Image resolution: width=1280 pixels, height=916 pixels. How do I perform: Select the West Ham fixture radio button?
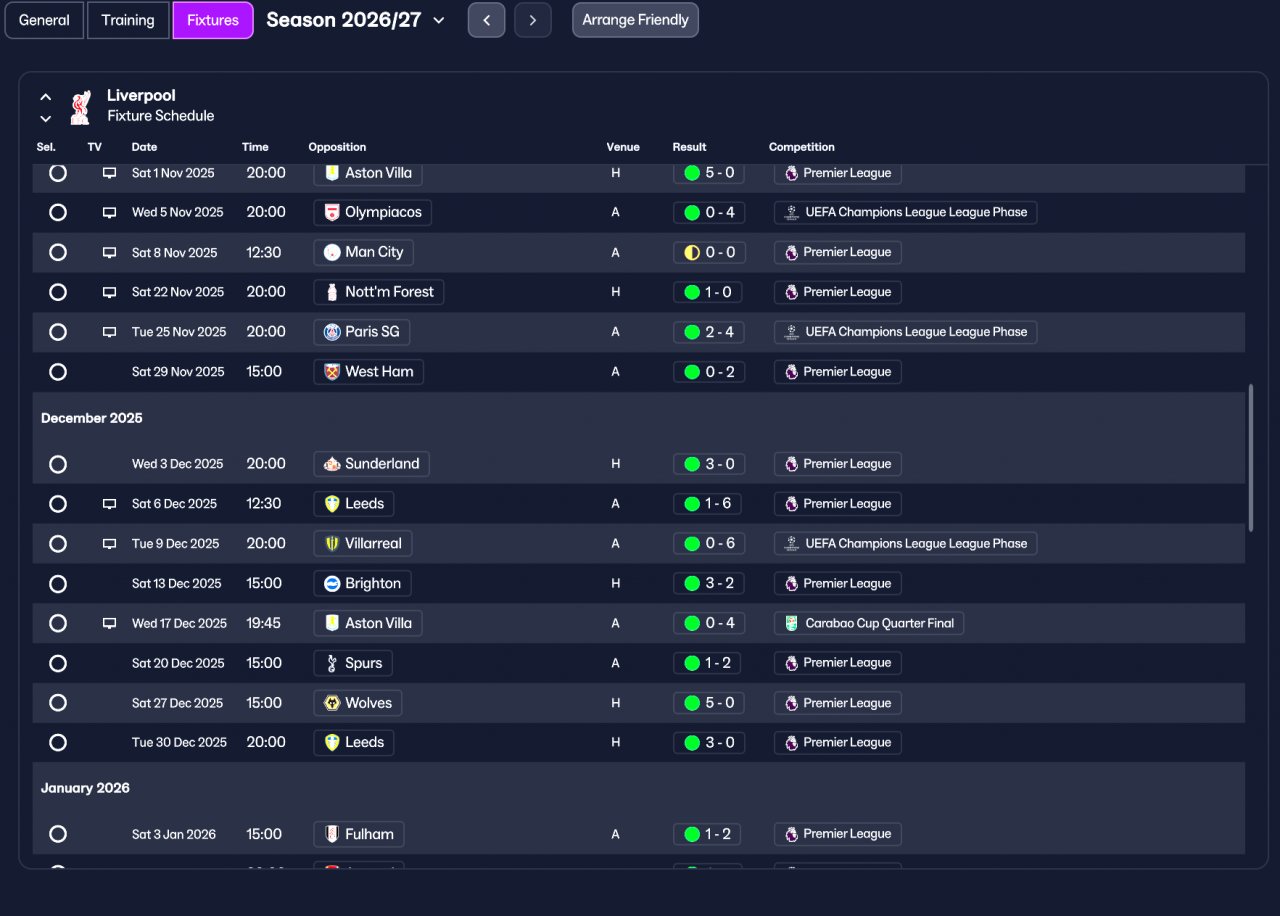pyautogui.click(x=58, y=372)
